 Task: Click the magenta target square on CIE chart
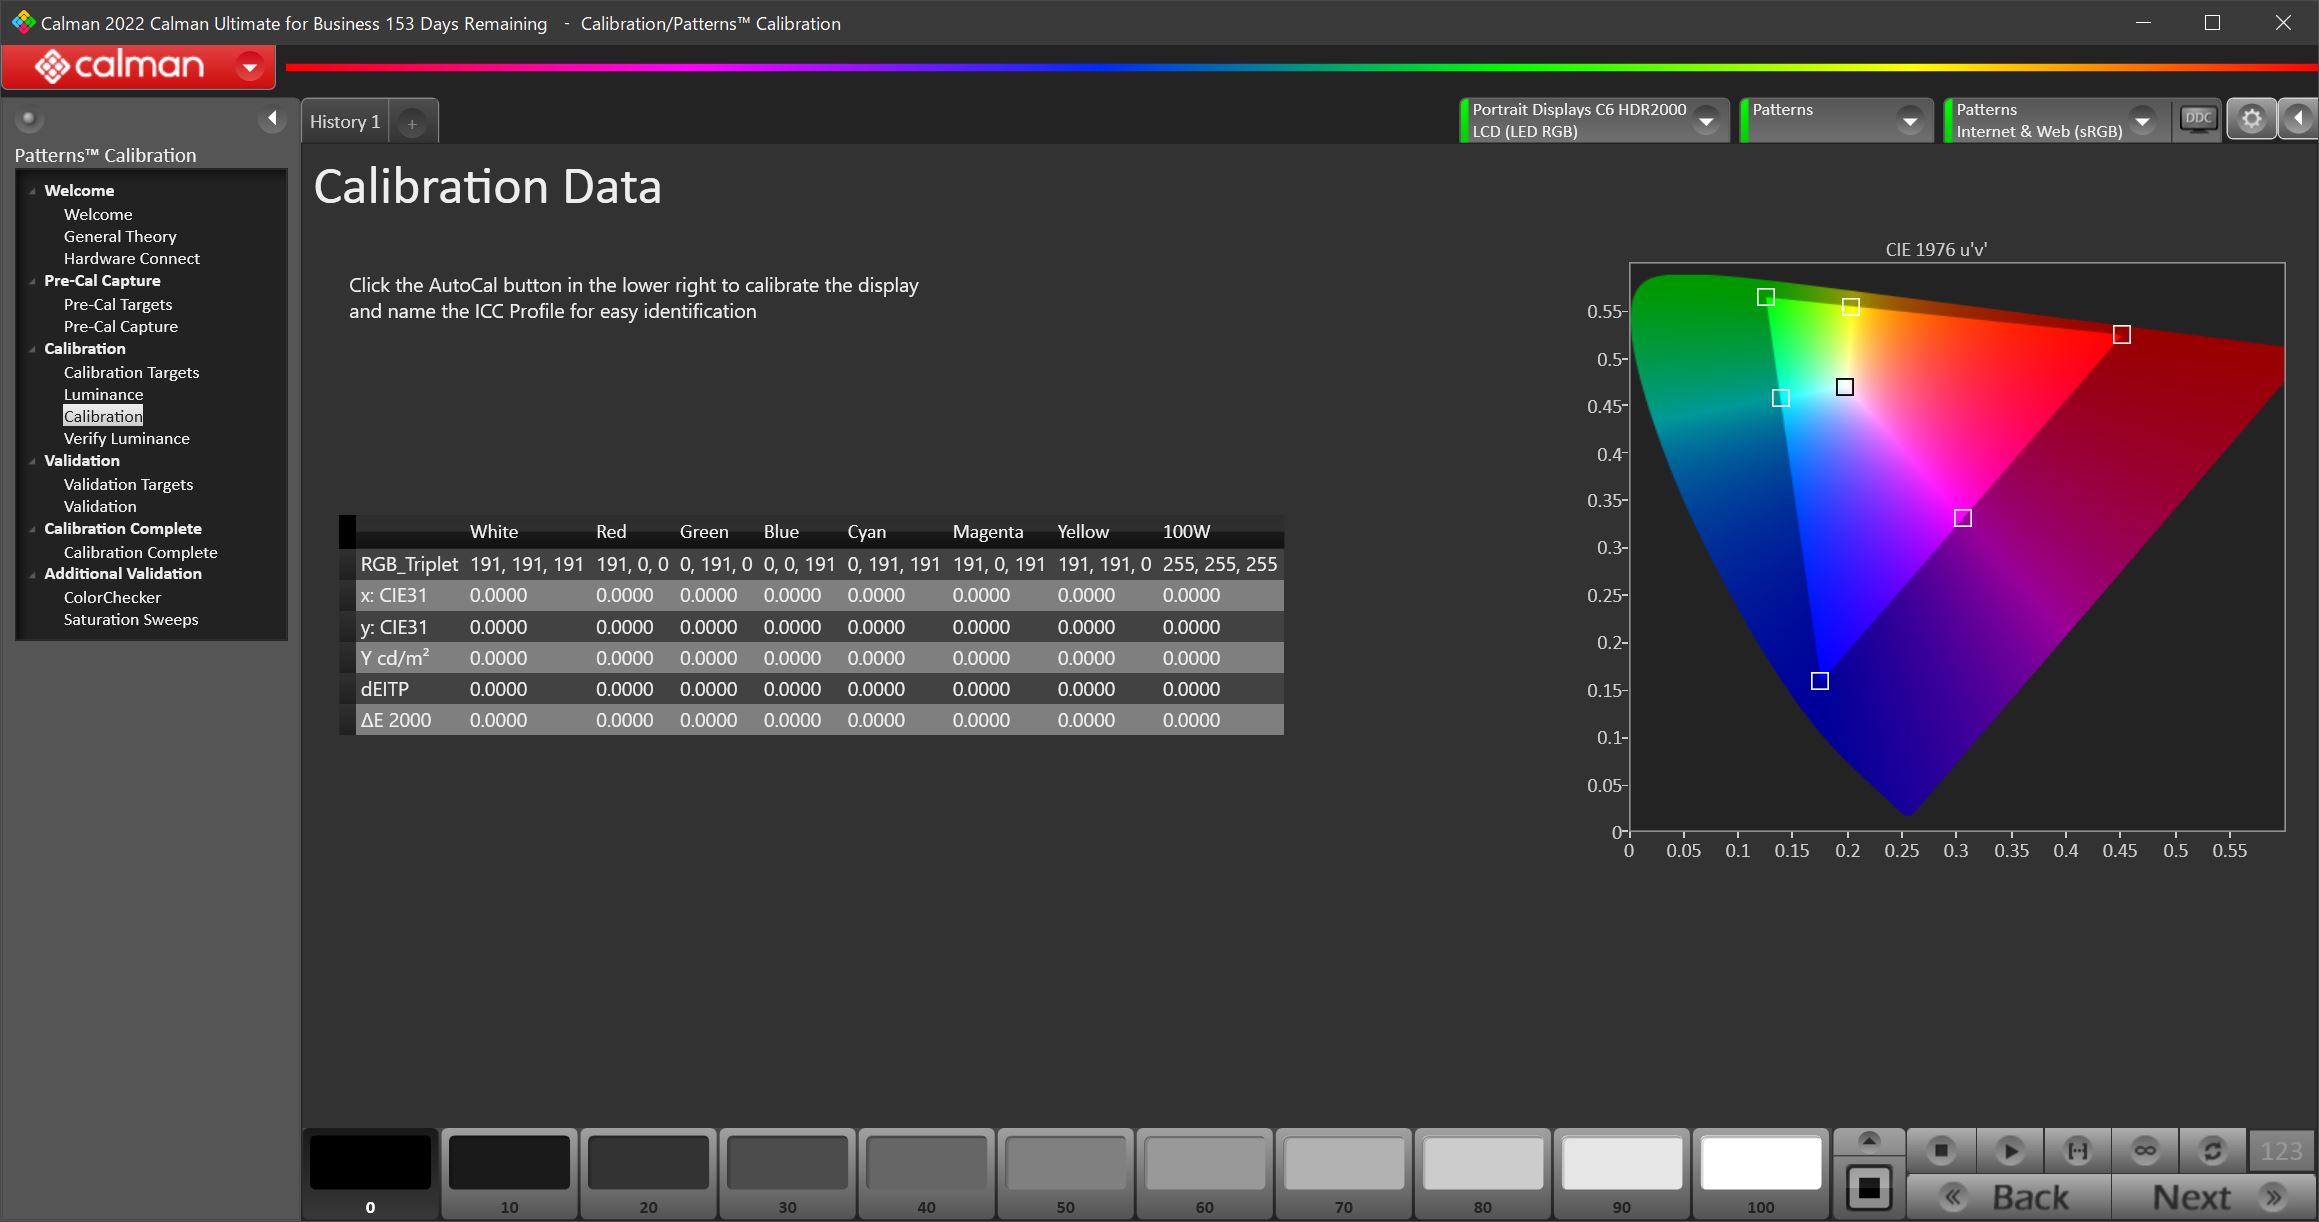click(x=1963, y=518)
